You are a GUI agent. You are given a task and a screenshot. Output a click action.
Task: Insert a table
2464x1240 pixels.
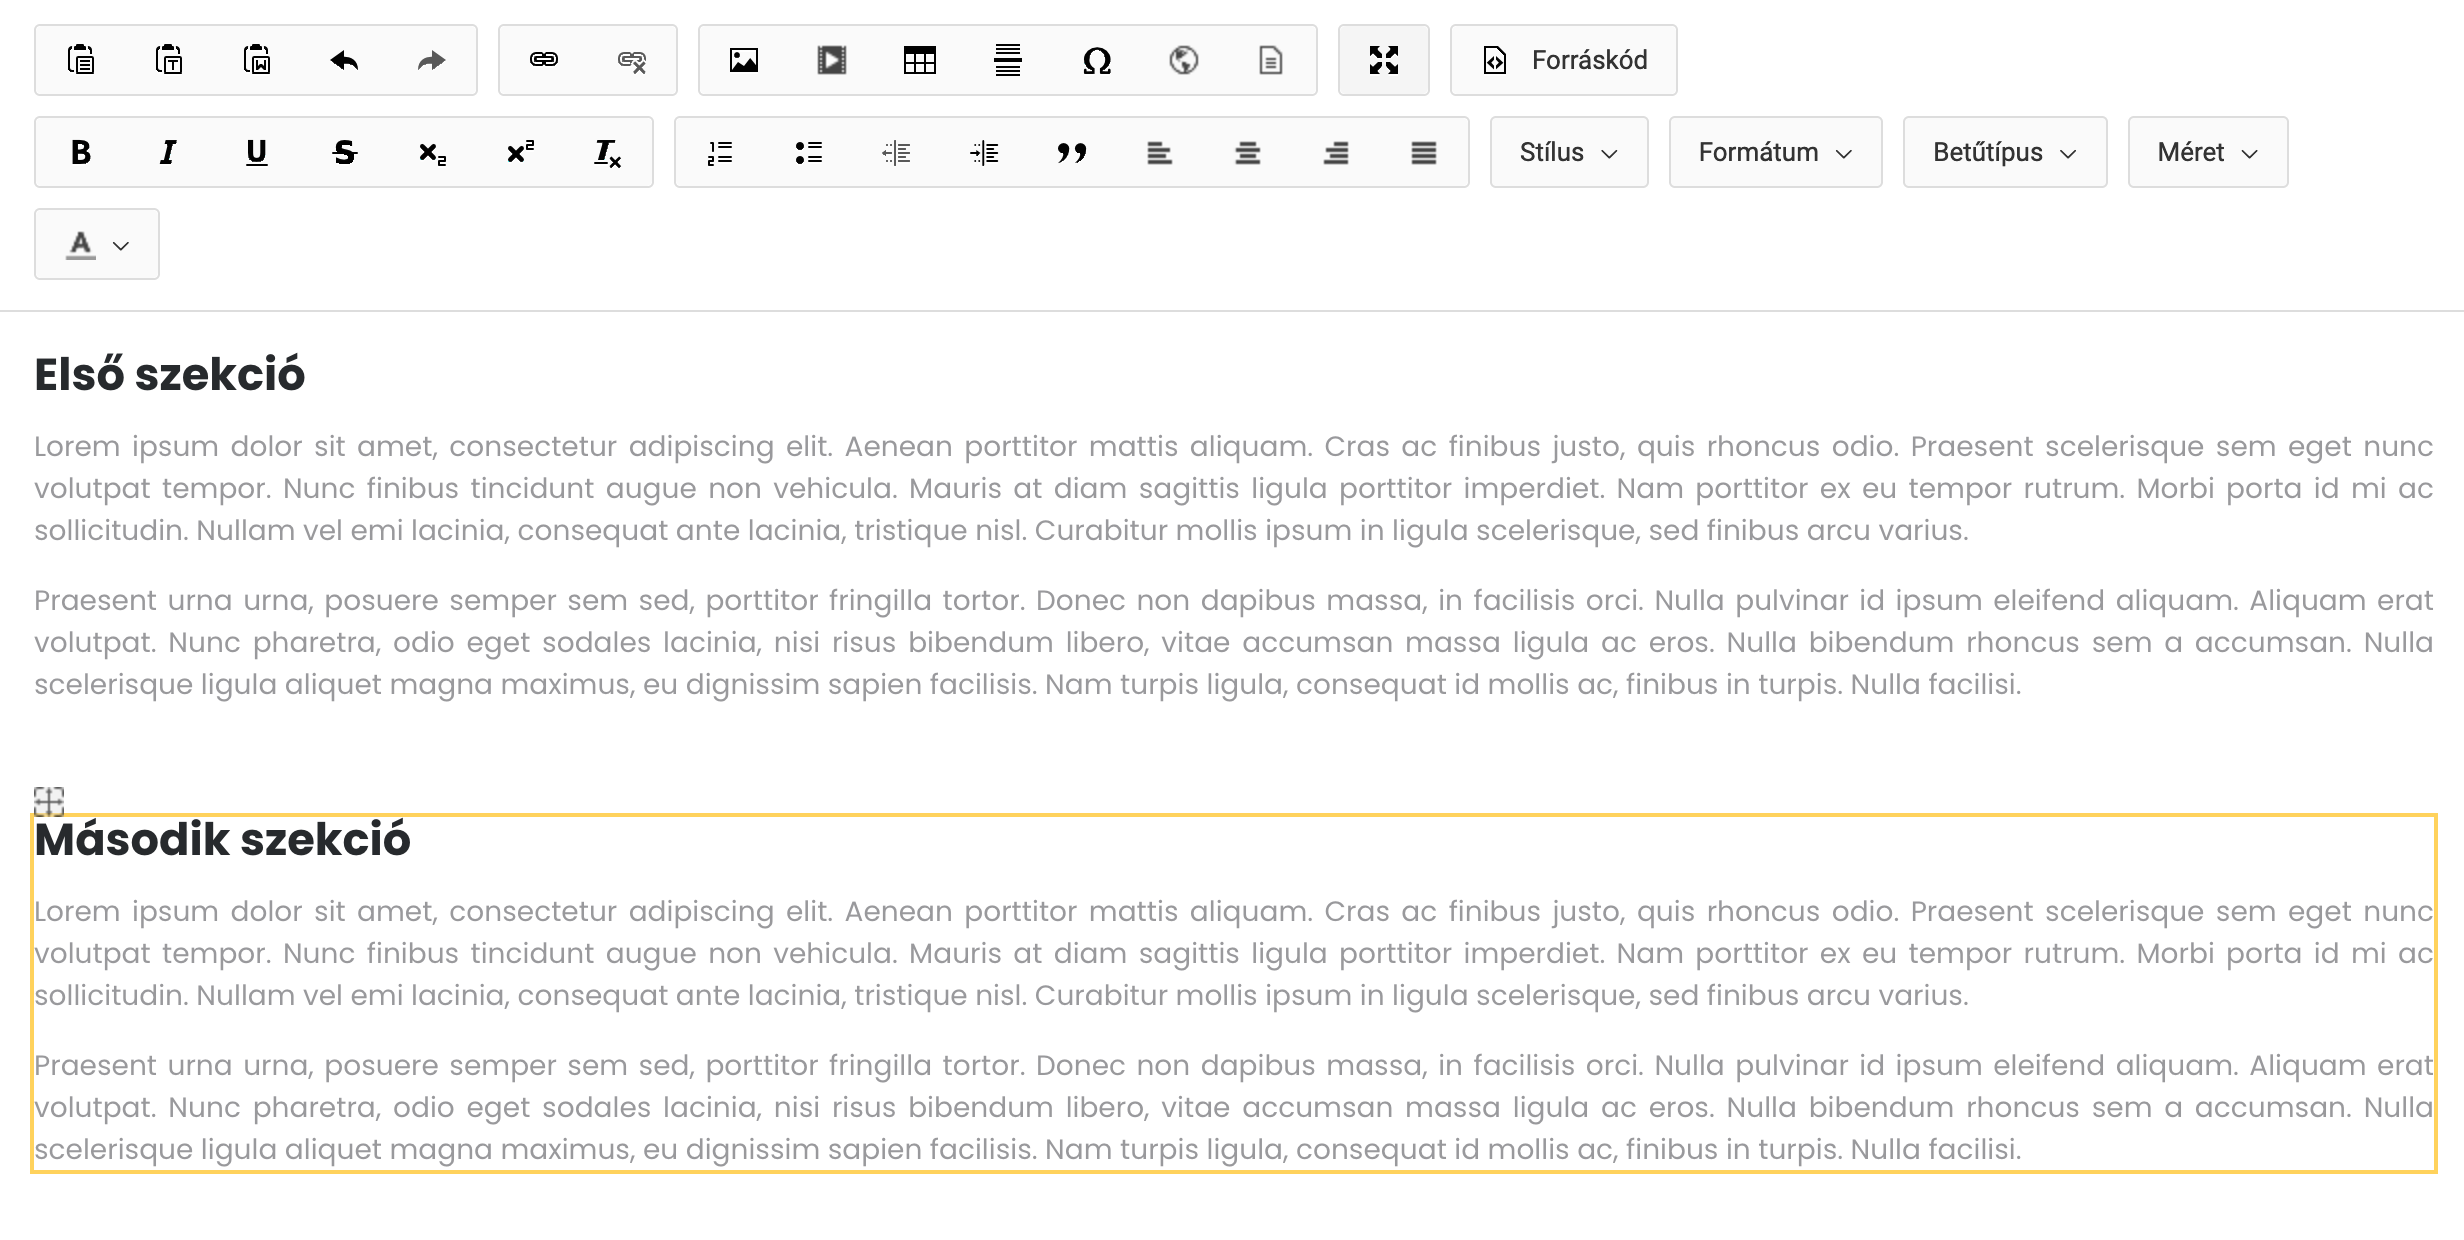click(920, 60)
